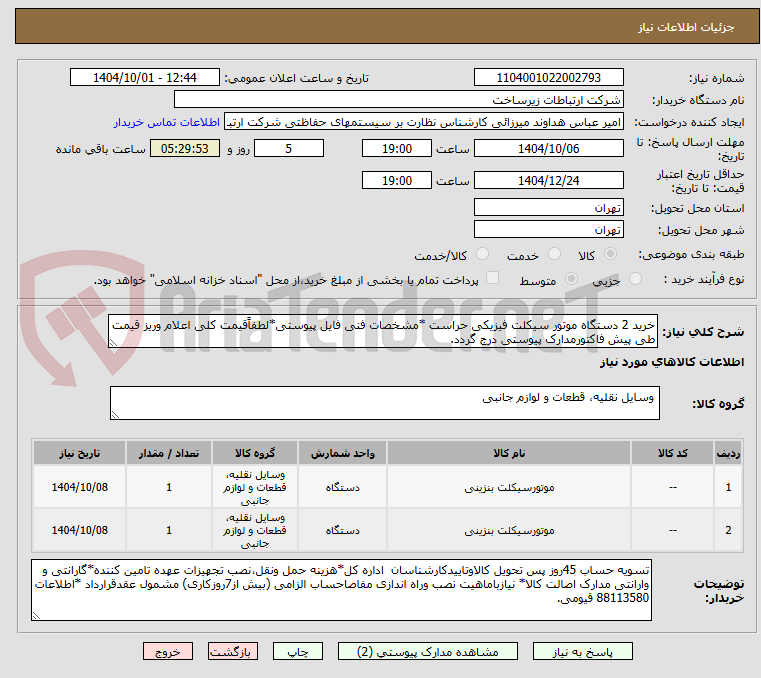Image resolution: width=761 pixels, height=678 pixels.
Task: Click the price validity date 1404/12/24
Action: pyautogui.click(x=548, y=181)
